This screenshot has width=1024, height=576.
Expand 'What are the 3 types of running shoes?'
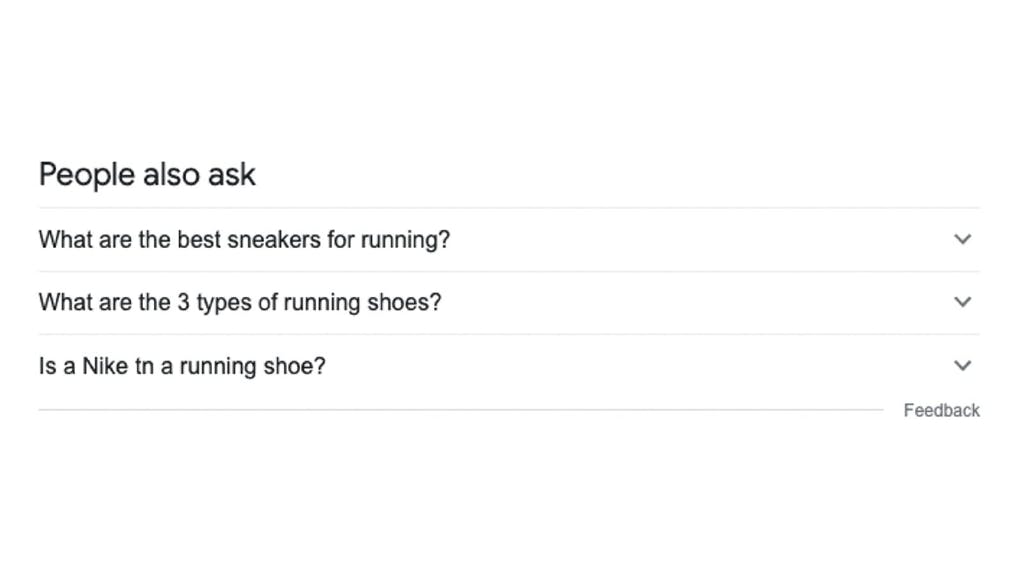coord(509,302)
